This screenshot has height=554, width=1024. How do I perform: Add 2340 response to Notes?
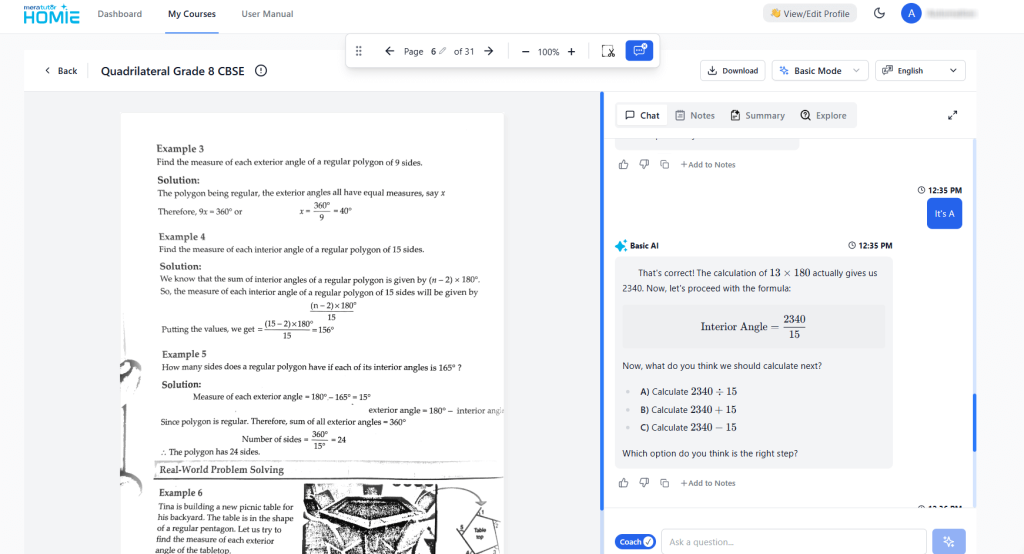708,483
